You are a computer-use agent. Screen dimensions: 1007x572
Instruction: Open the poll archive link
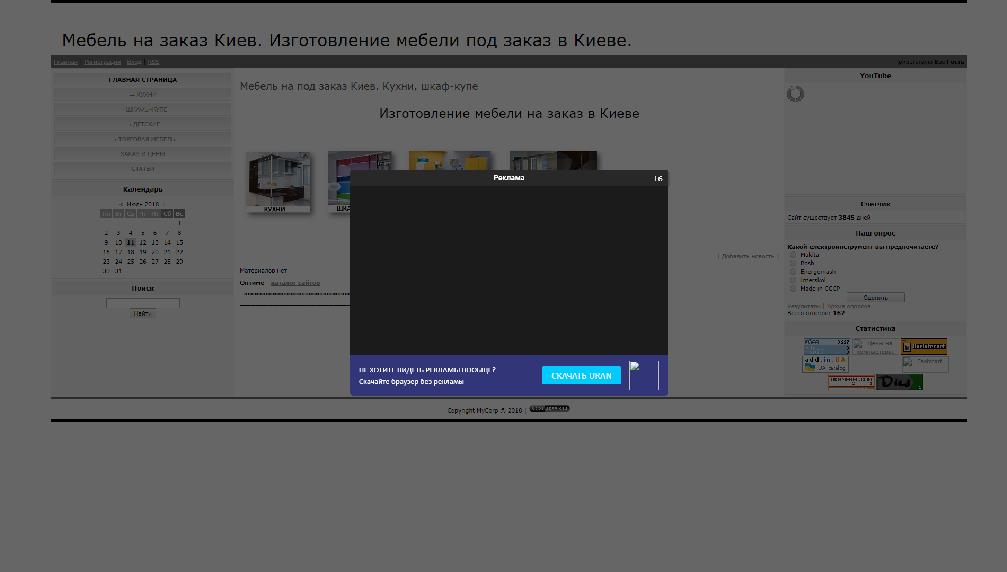coord(848,306)
